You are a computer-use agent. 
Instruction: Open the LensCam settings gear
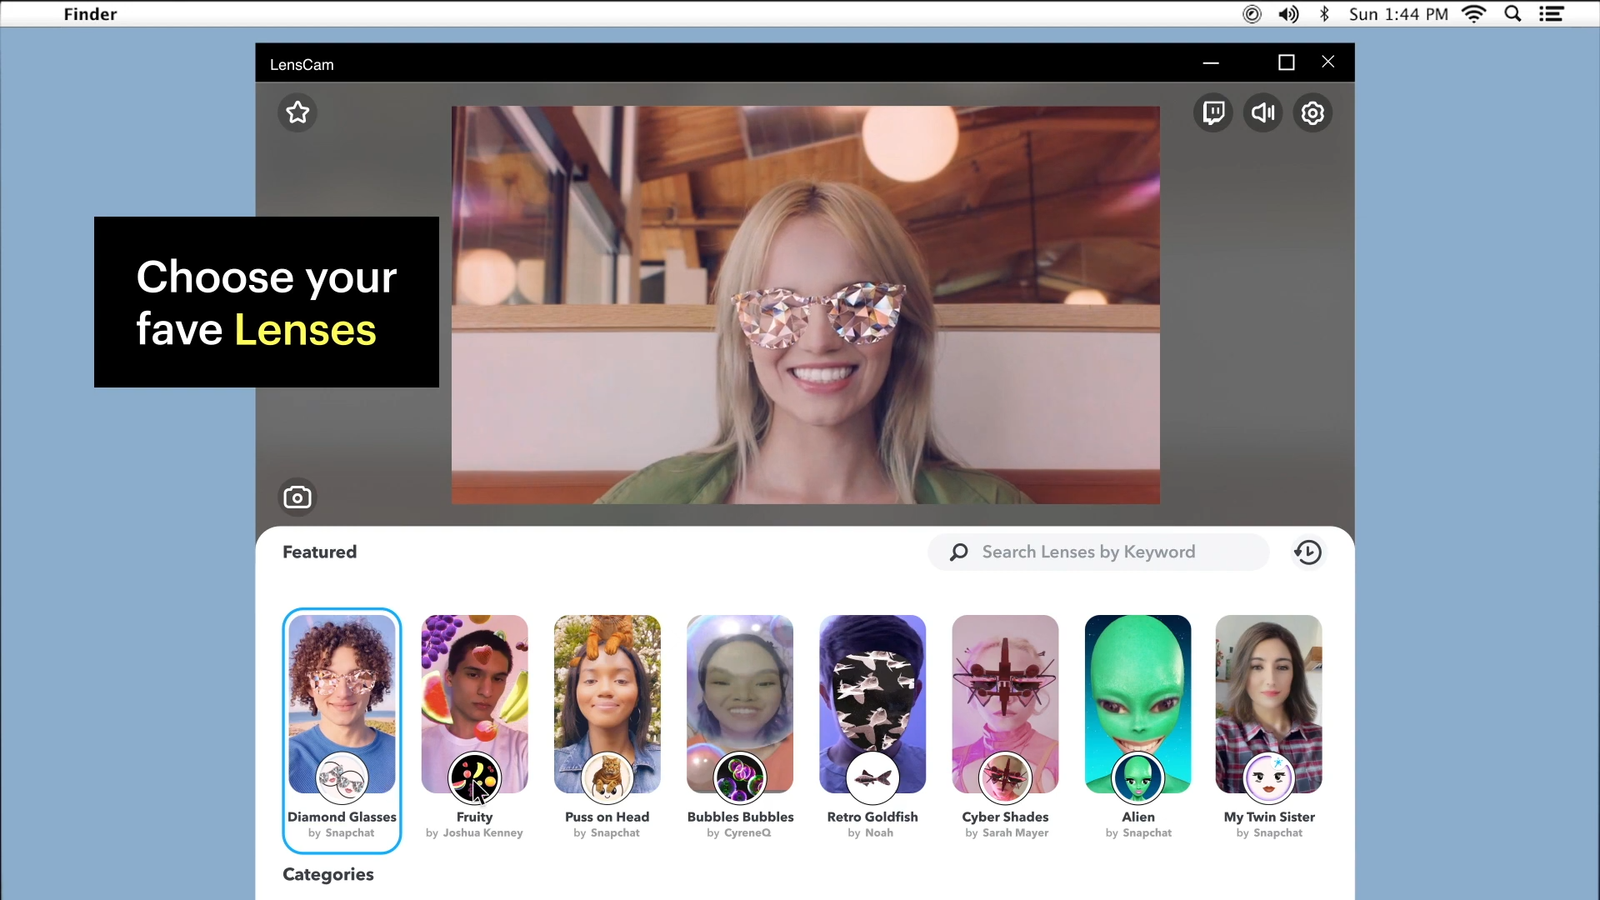pos(1313,112)
